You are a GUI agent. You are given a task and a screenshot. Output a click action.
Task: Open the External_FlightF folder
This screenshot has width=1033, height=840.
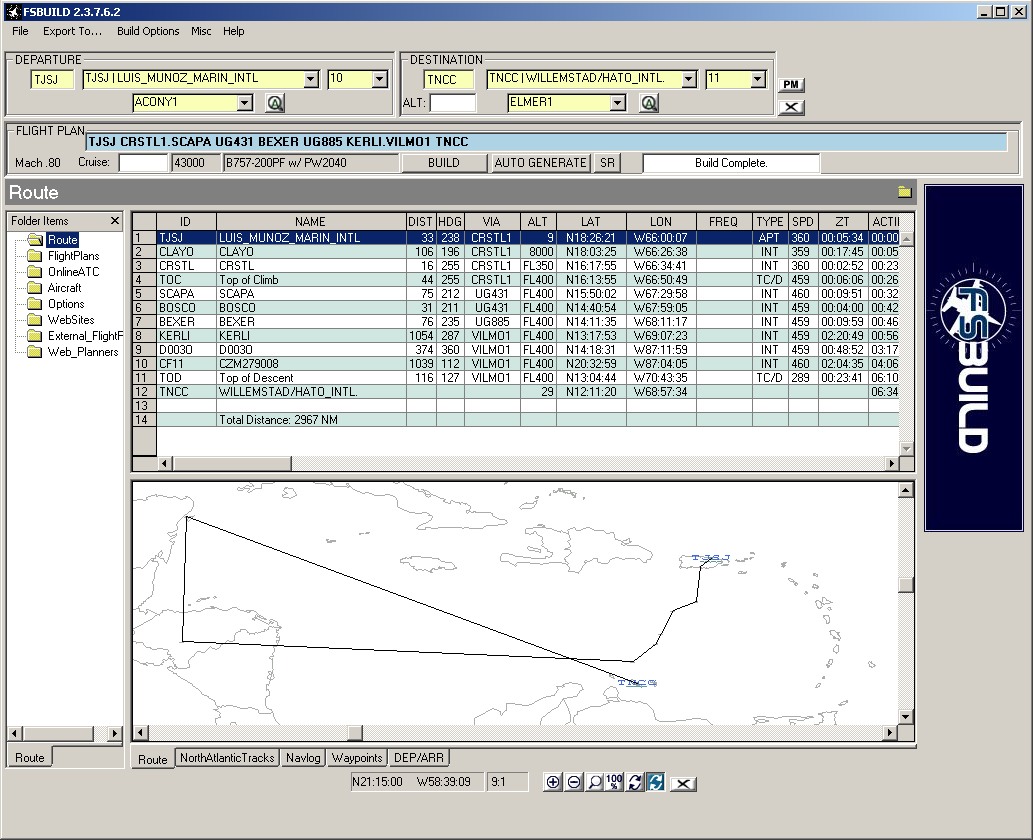84,336
